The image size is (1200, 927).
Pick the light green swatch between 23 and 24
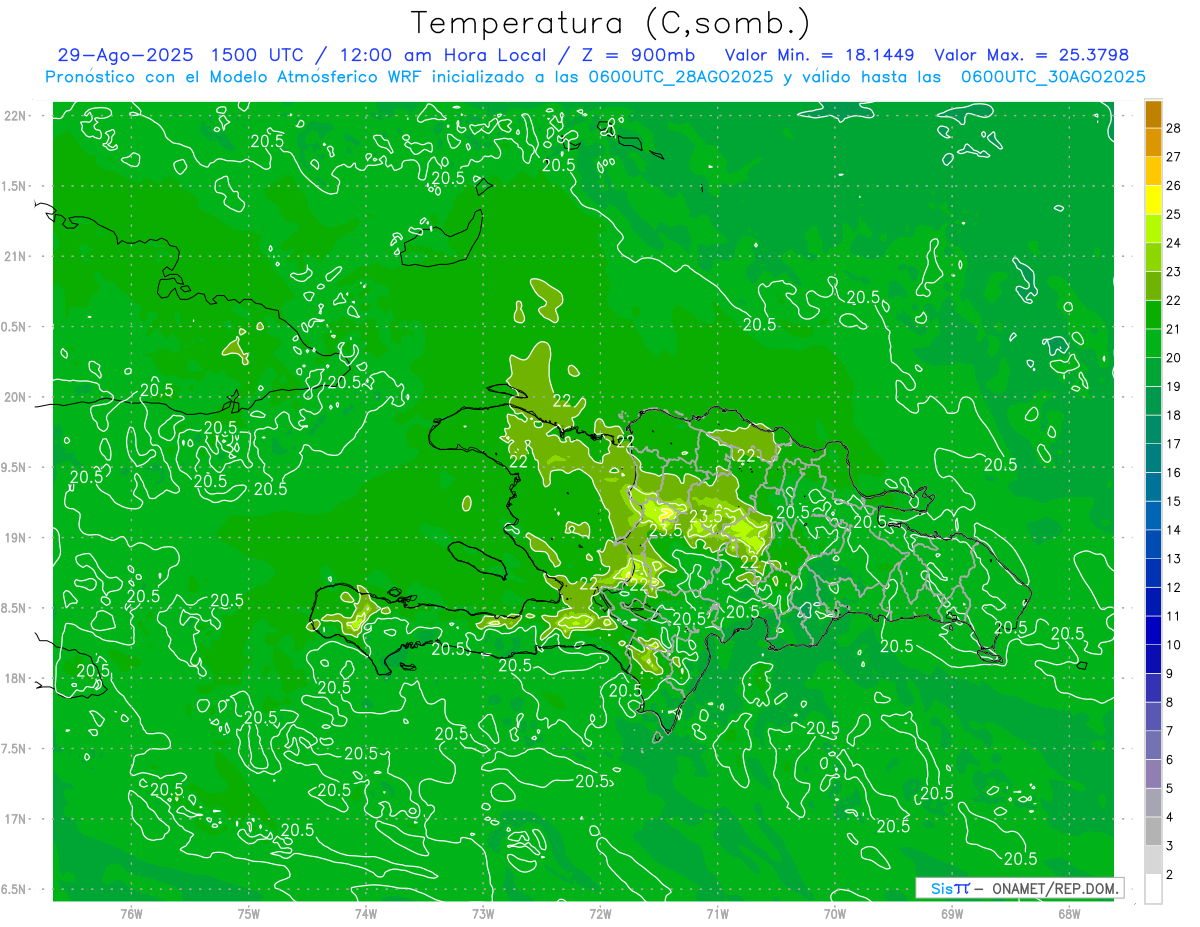coord(1153,258)
